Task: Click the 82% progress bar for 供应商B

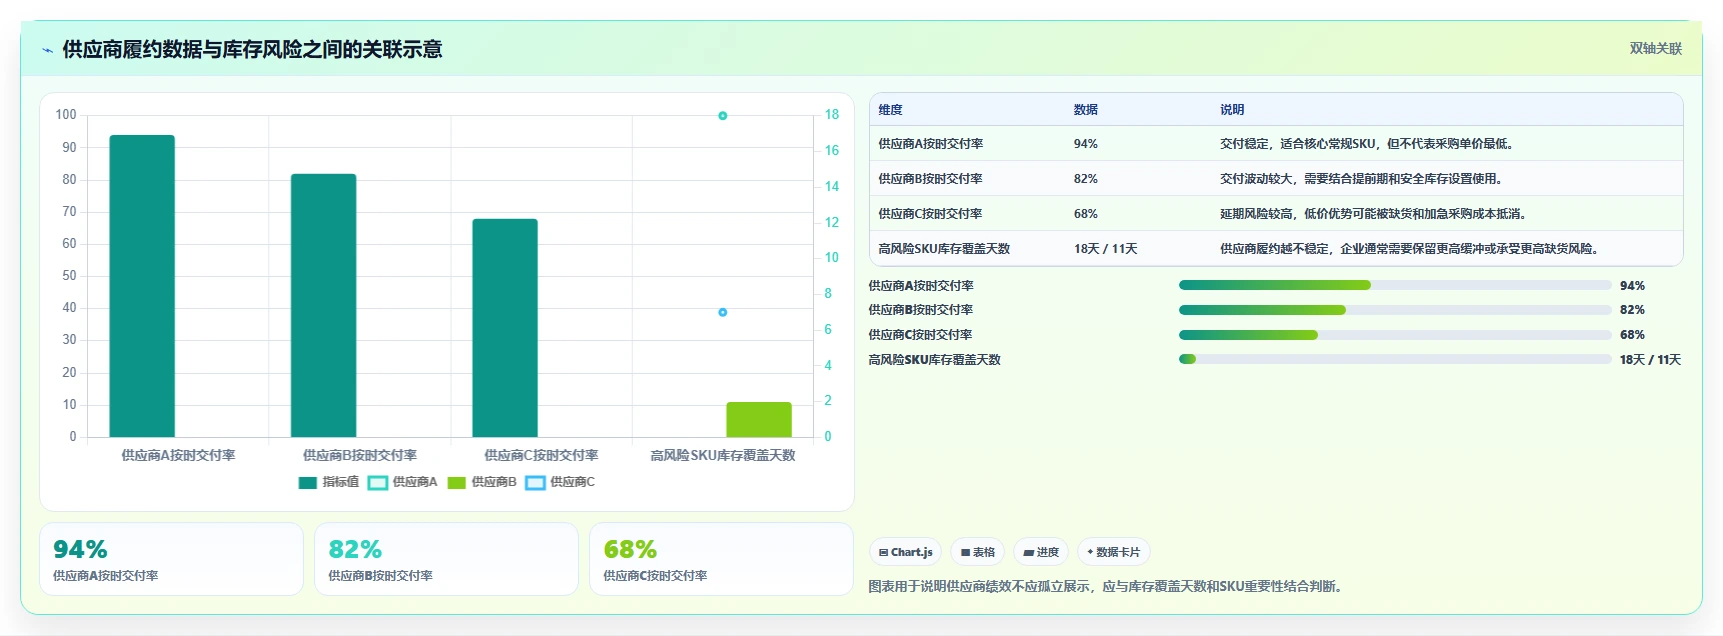Action: [x=1395, y=310]
